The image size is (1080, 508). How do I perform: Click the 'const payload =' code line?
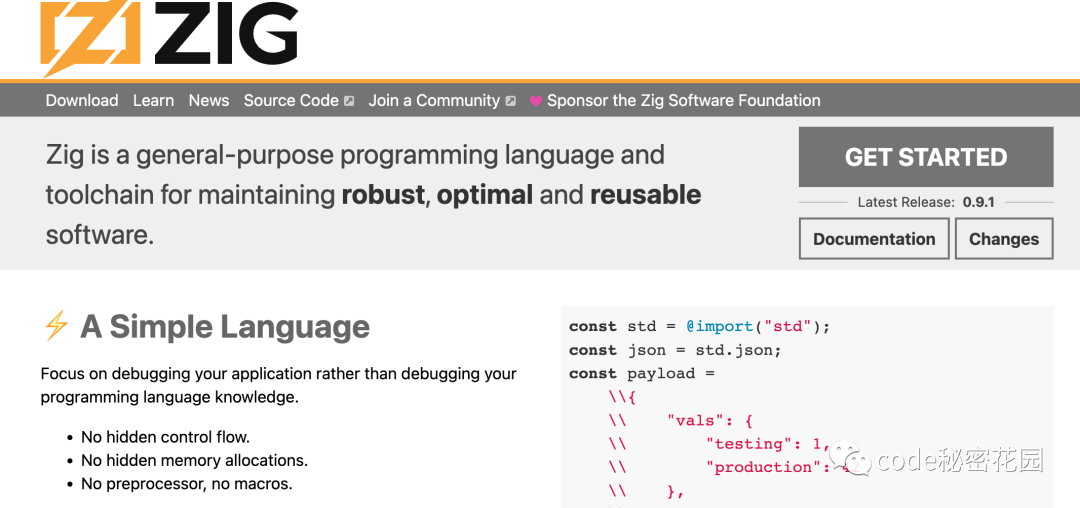click(x=642, y=374)
